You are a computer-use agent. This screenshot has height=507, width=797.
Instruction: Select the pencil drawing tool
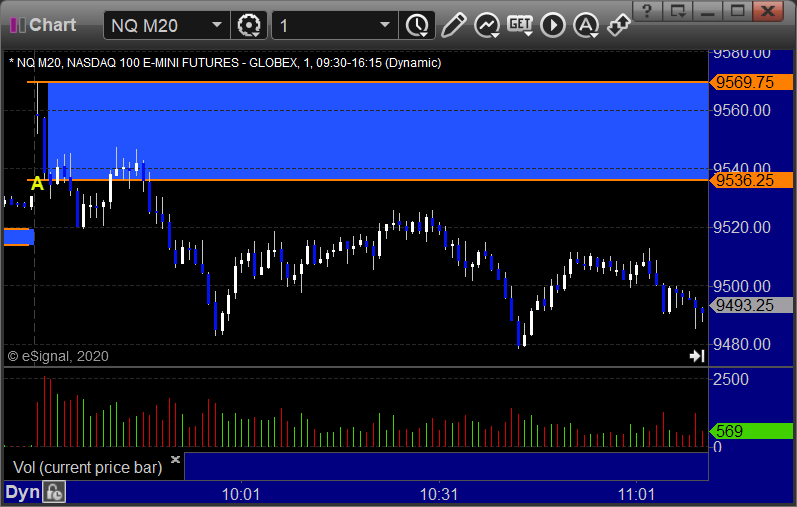[x=453, y=25]
